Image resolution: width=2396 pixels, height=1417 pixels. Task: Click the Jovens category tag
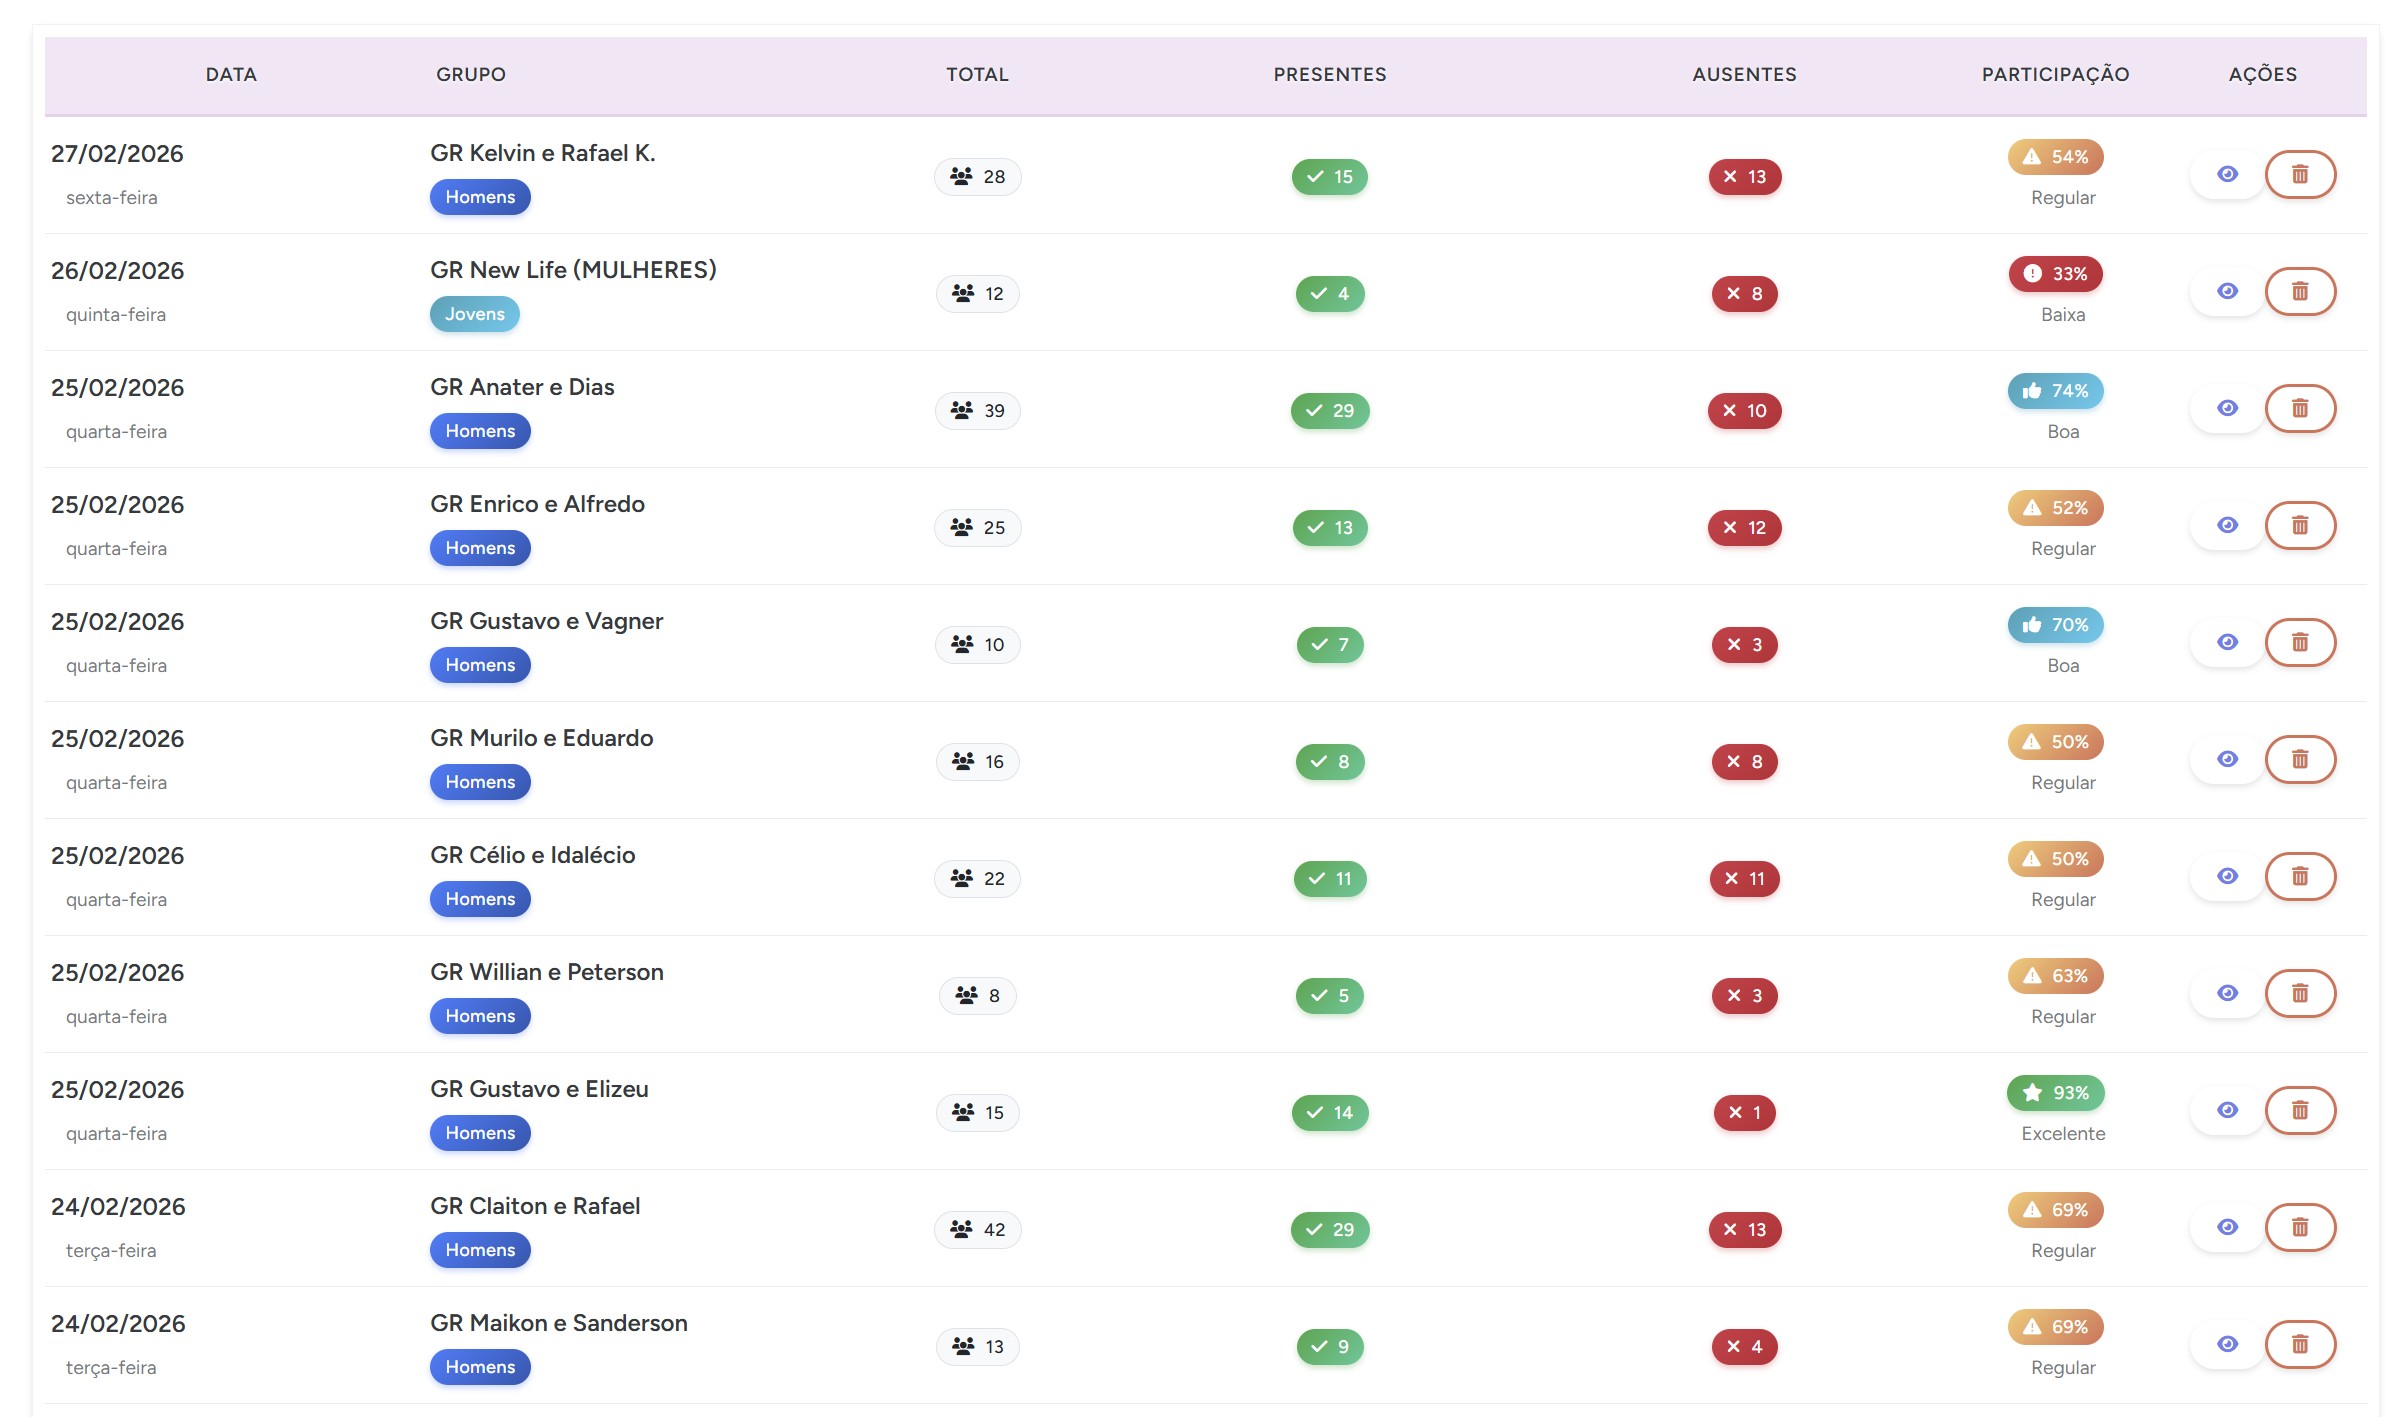click(x=474, y=314)
